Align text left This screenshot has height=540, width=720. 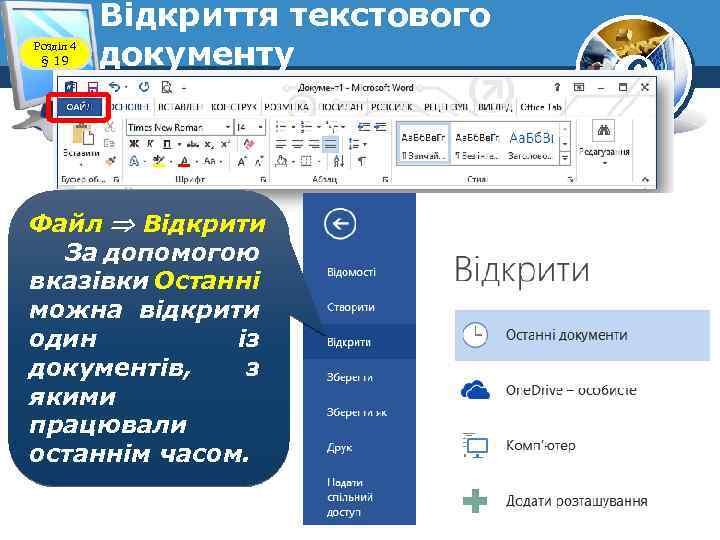(x=281, y=145)
